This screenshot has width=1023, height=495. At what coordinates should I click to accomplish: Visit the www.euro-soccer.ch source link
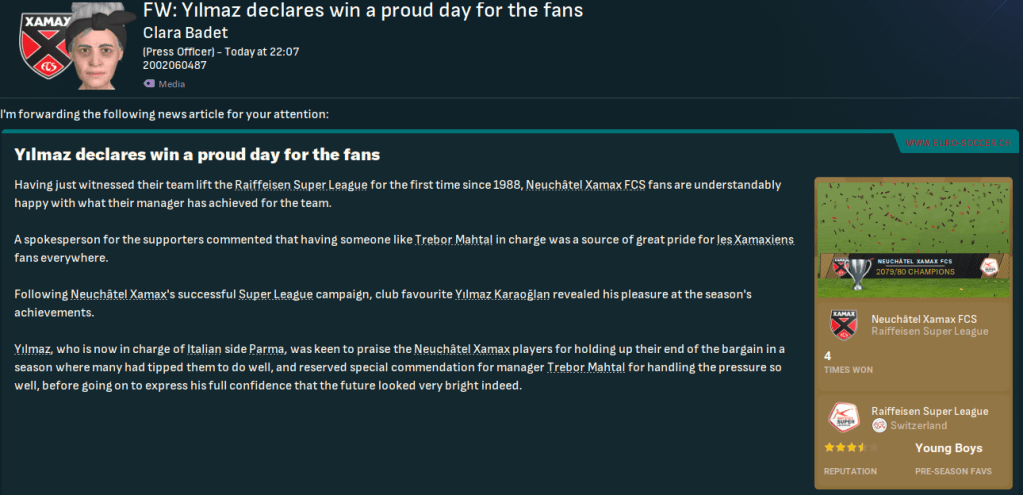pyautogui.click(x=960, y=144)
